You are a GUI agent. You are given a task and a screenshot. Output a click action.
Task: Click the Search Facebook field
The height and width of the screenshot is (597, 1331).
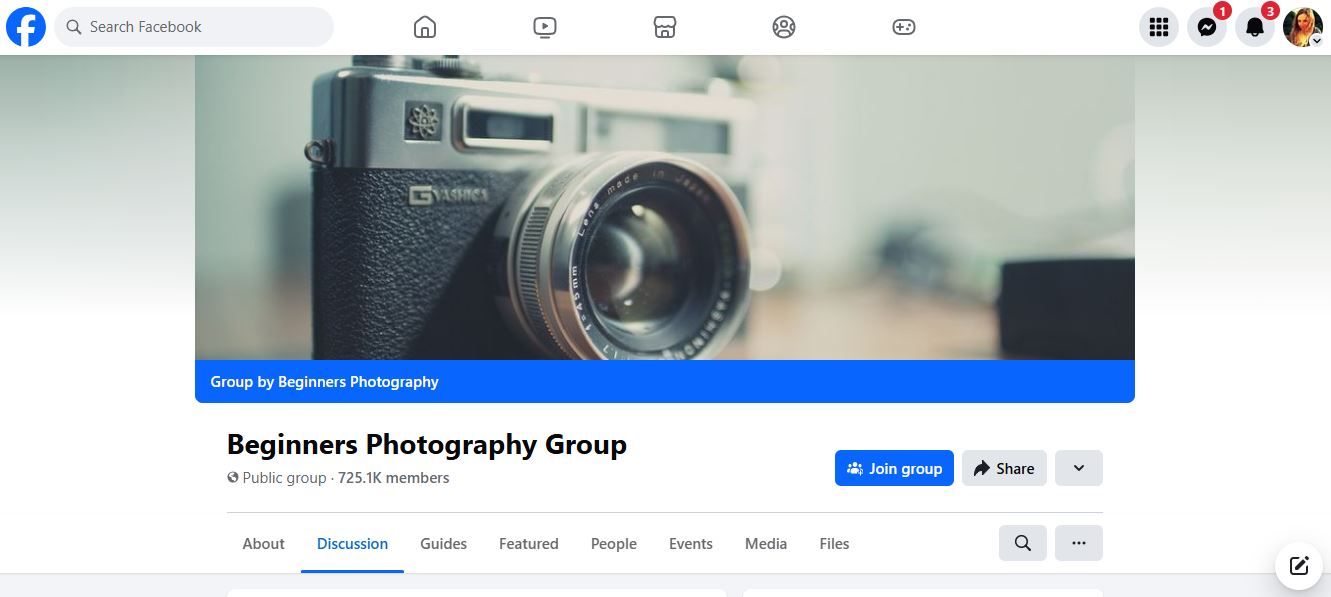[193, 27]
